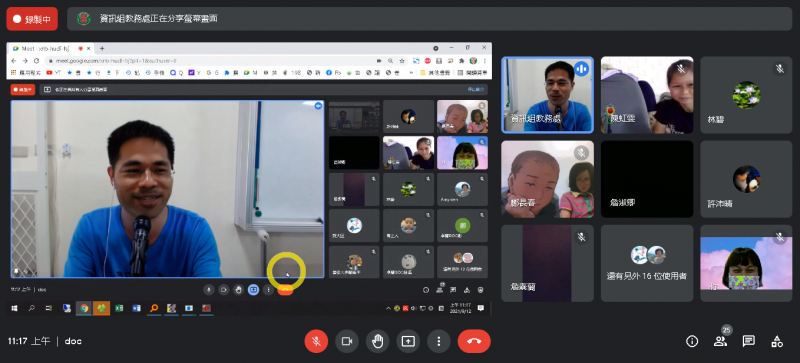
Task: Toggle the camera in the shared Meet controls
Action: [x=223, y=289]
